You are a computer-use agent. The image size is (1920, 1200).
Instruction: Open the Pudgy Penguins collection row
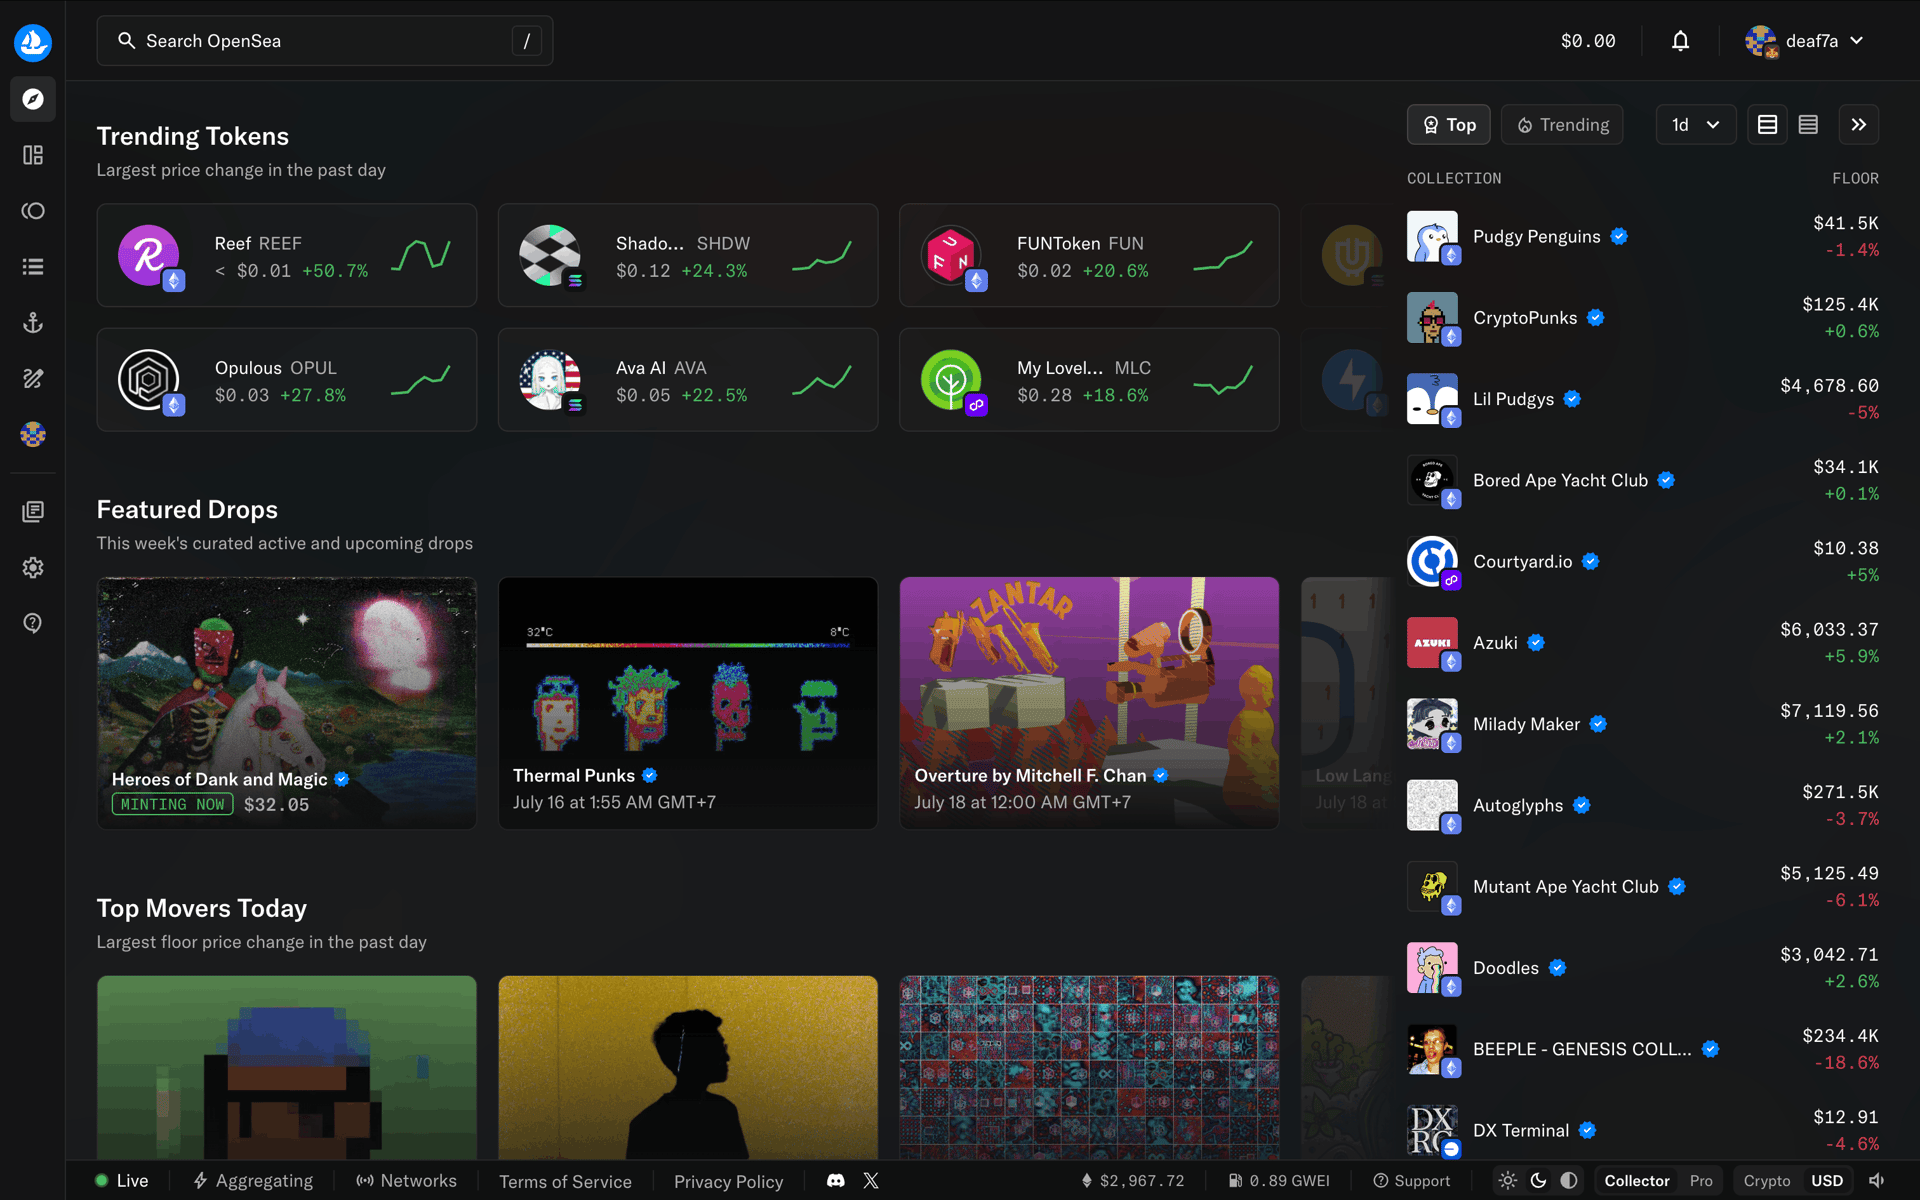pyautogui.click(x=1643, y=237)
